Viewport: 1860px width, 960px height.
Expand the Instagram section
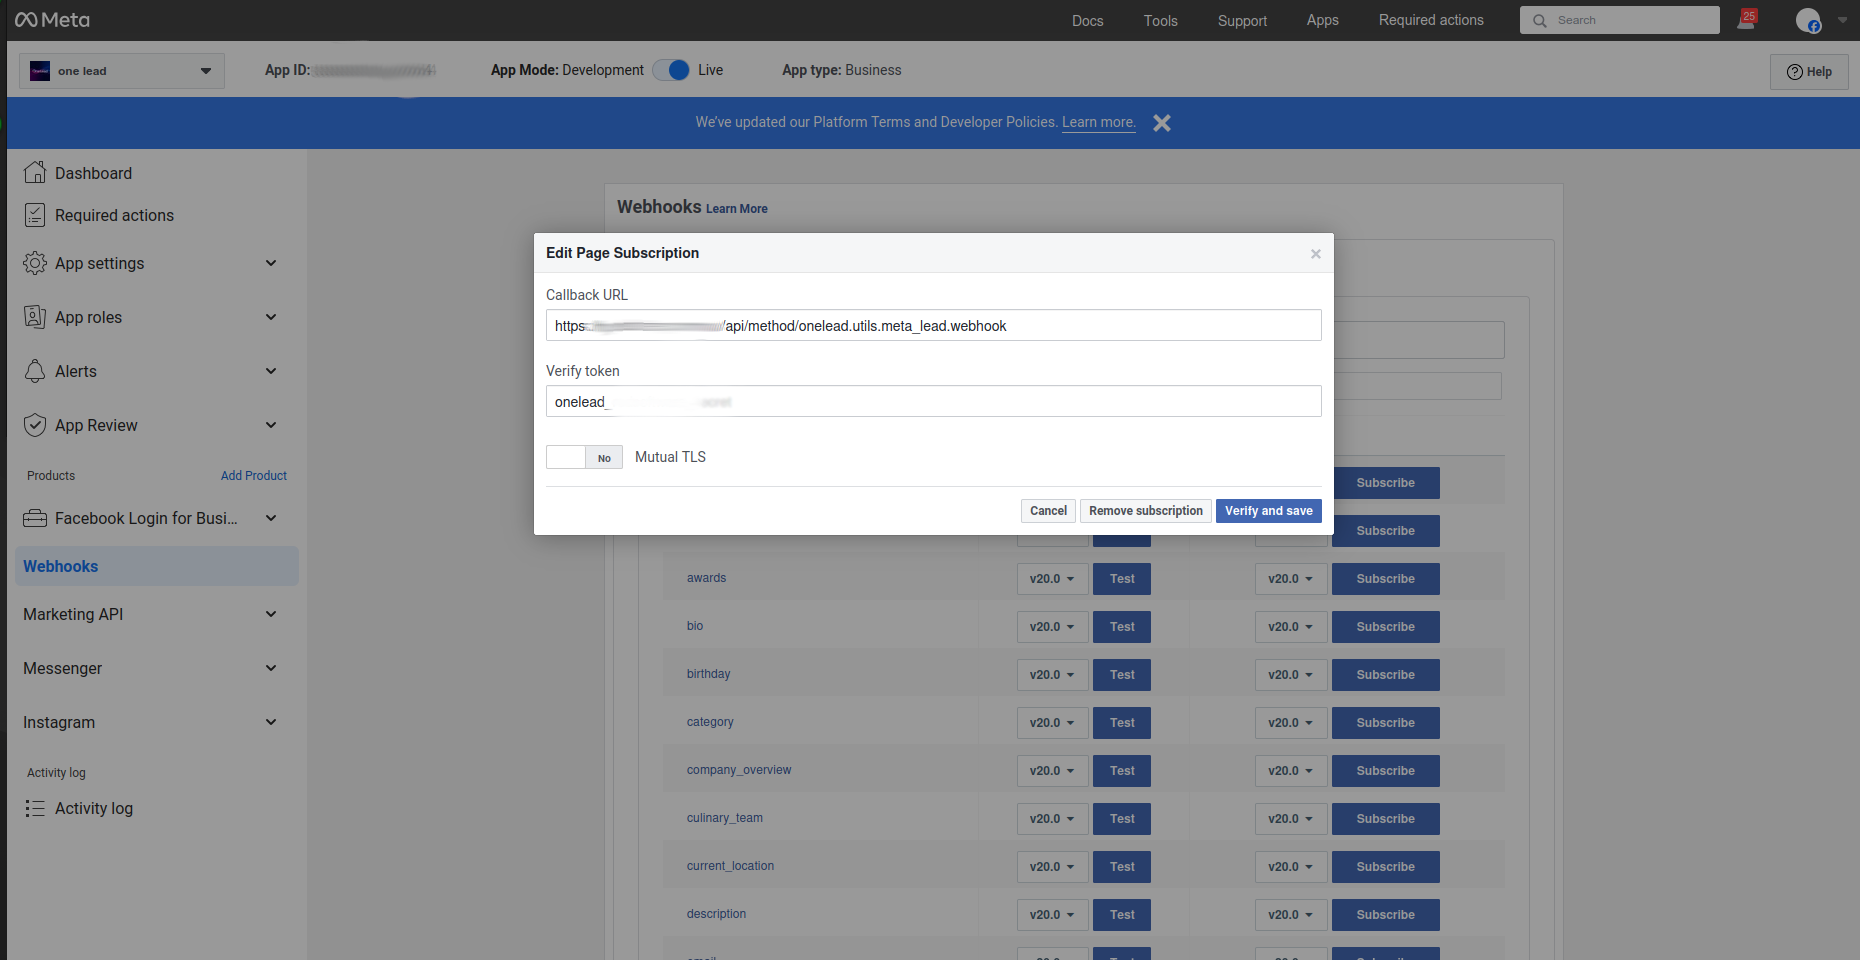[271, 722]
